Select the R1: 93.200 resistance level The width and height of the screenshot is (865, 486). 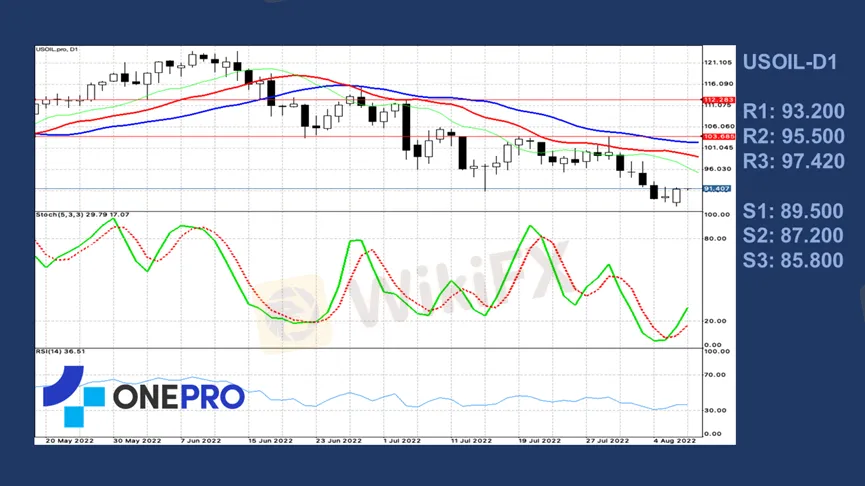pyautogui.click(x=792, y=111)
